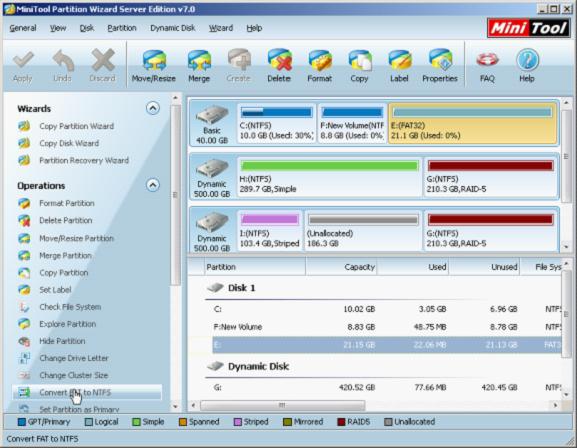577x448 pixels.
Task: Click the Capacity column header
Action: click(x=341, y=267)
